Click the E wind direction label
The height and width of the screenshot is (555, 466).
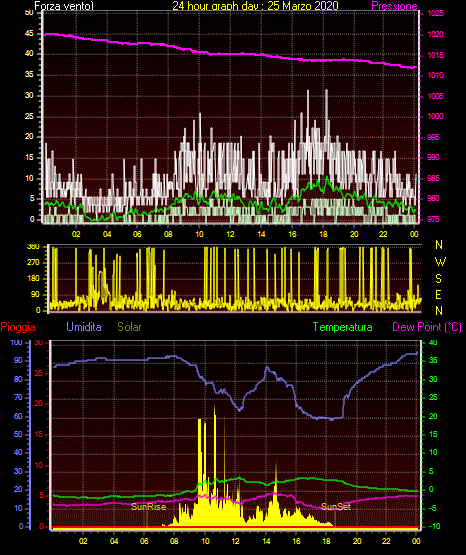pyautogui.click(x=438, y=294)
